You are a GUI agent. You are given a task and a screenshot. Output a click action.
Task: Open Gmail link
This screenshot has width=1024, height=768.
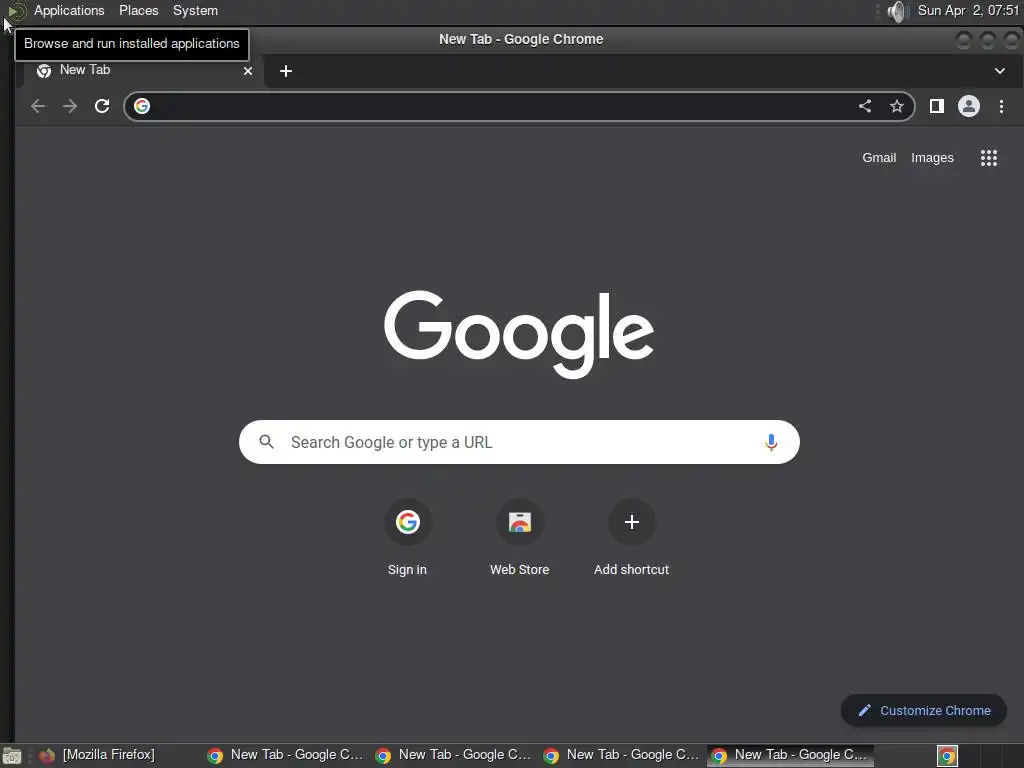coord(879,157)
